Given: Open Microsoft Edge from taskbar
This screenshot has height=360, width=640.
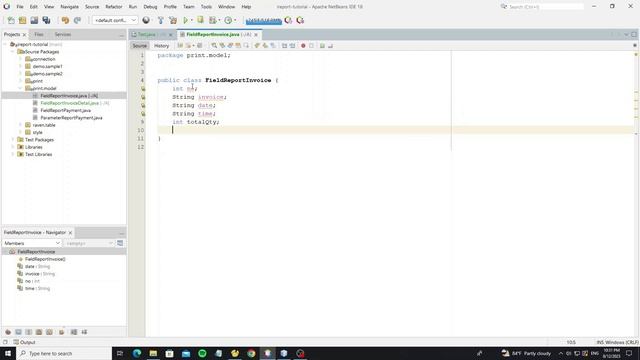Looking at the screenshot, I should (137, 353).
